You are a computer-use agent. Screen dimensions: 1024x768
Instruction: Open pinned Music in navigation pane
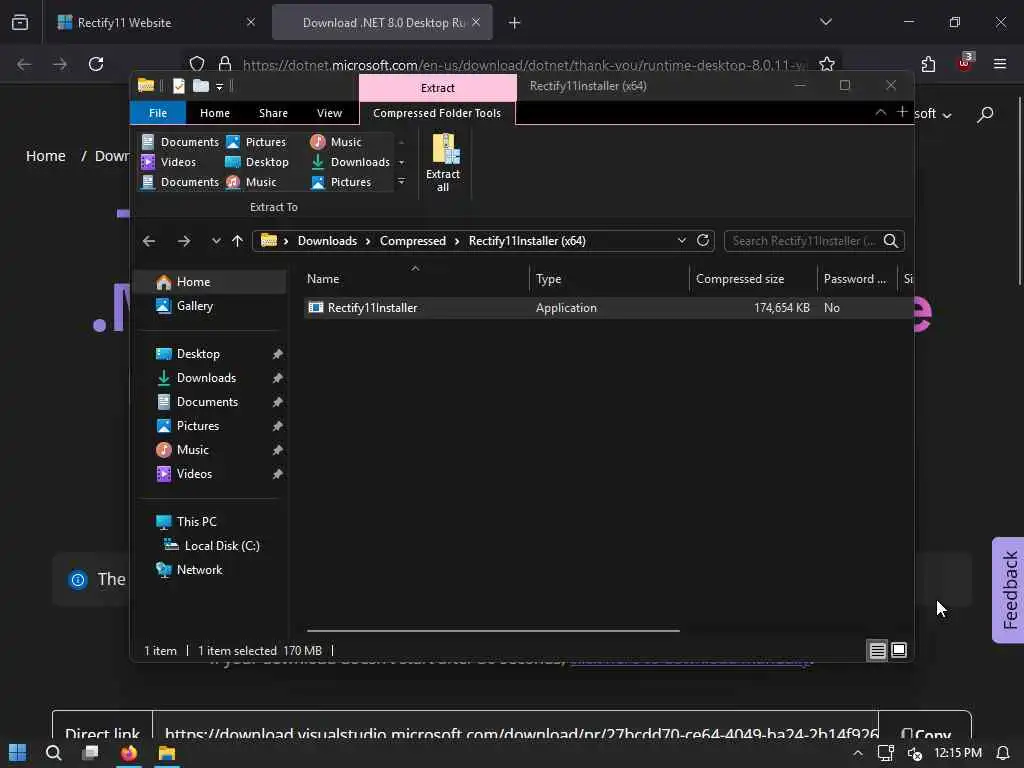pyautogui.click(x=210, y=450)
